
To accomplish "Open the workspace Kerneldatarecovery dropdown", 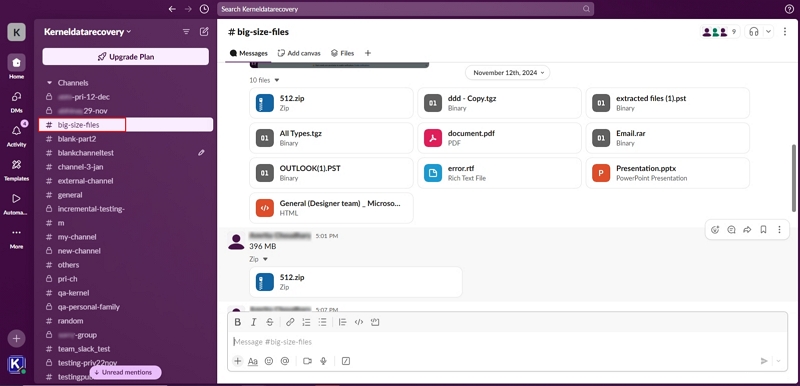I will click(88, 32).
